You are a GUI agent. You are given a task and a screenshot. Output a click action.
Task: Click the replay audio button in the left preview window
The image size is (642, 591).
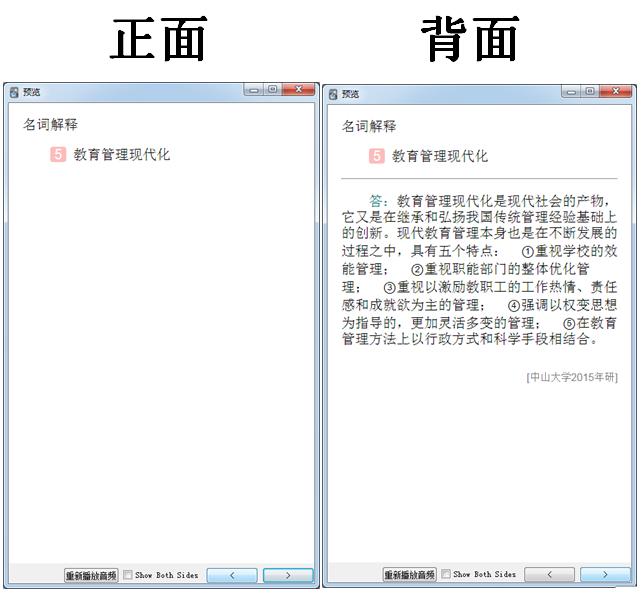point(91,575)
